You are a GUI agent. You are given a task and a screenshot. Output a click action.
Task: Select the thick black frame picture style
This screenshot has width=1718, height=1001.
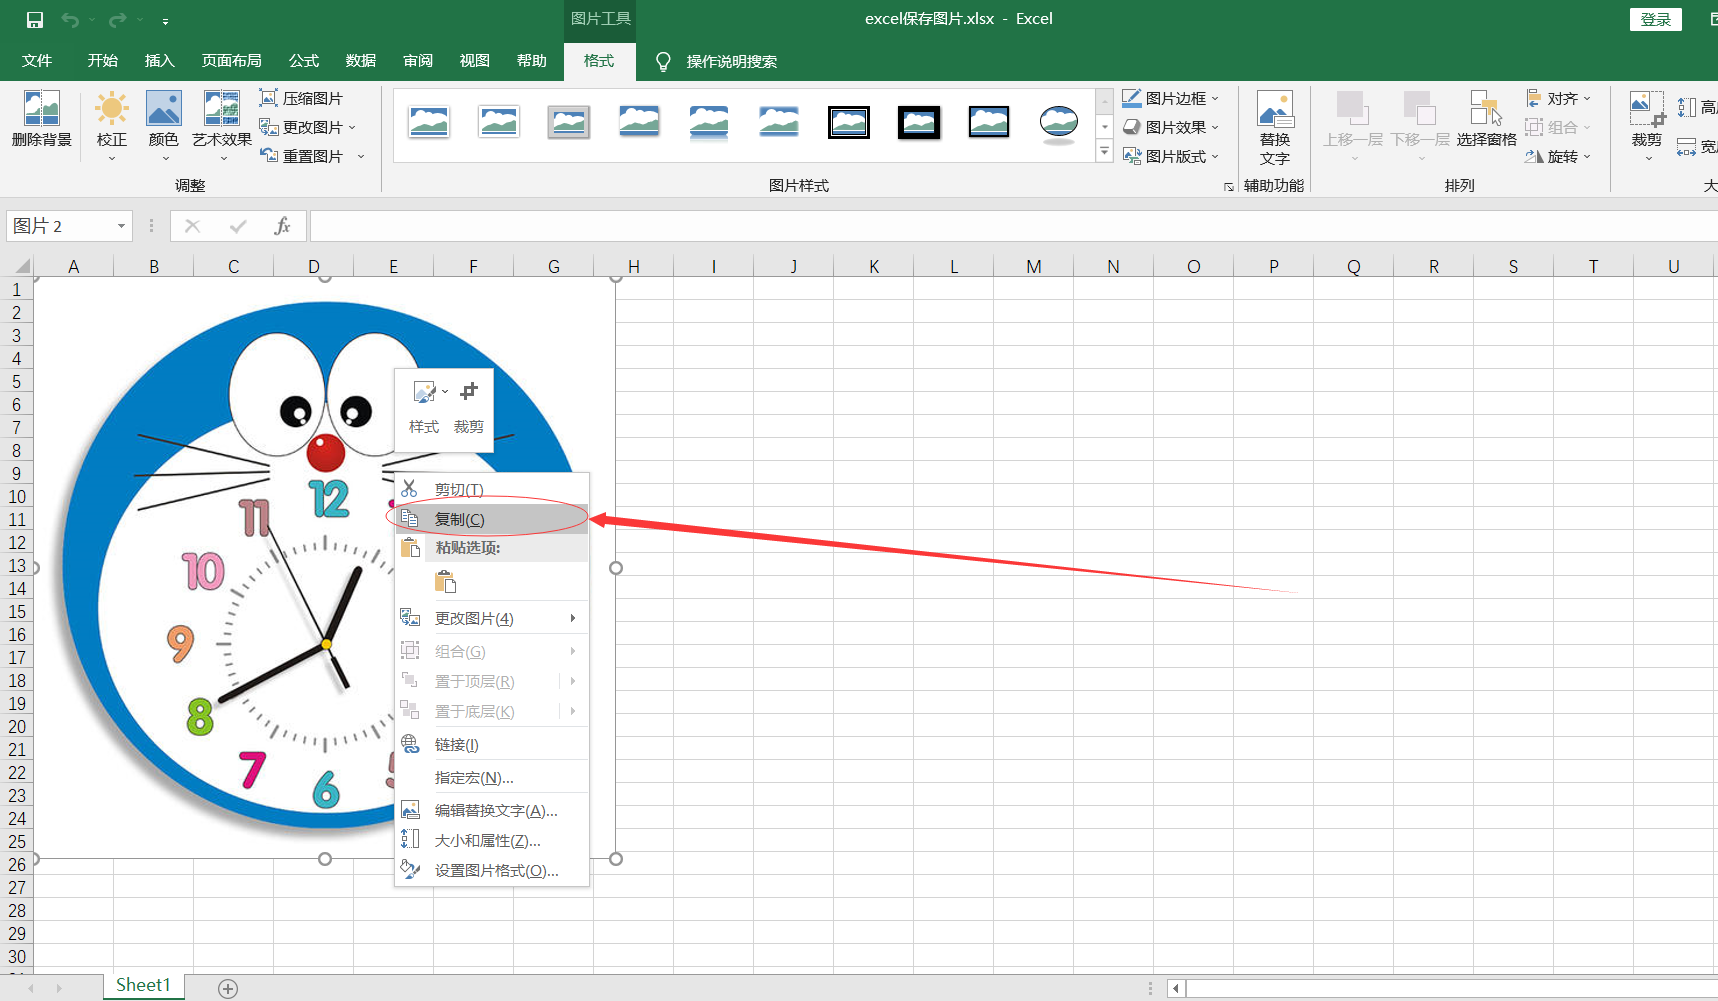[919, 123]
